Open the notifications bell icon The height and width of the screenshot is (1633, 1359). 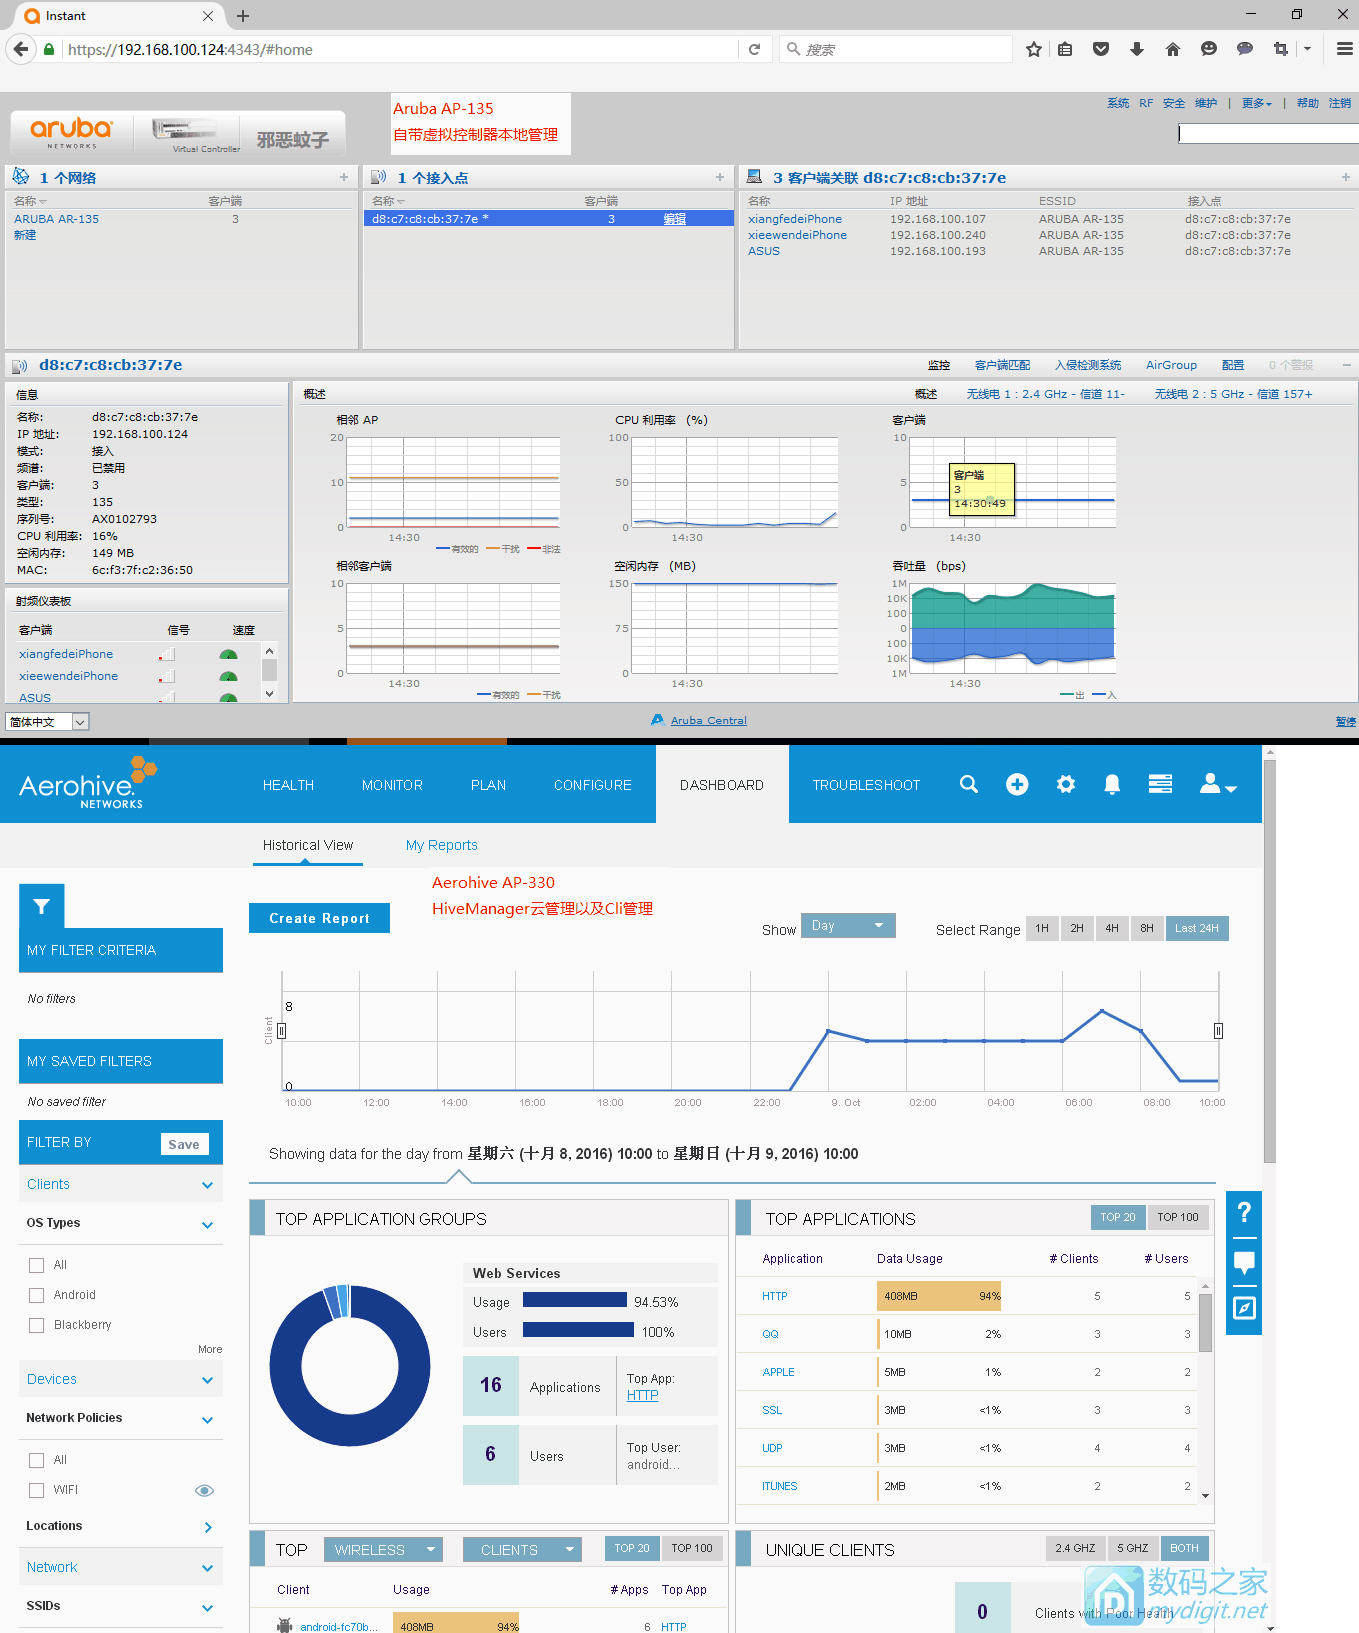(1112, 784)
